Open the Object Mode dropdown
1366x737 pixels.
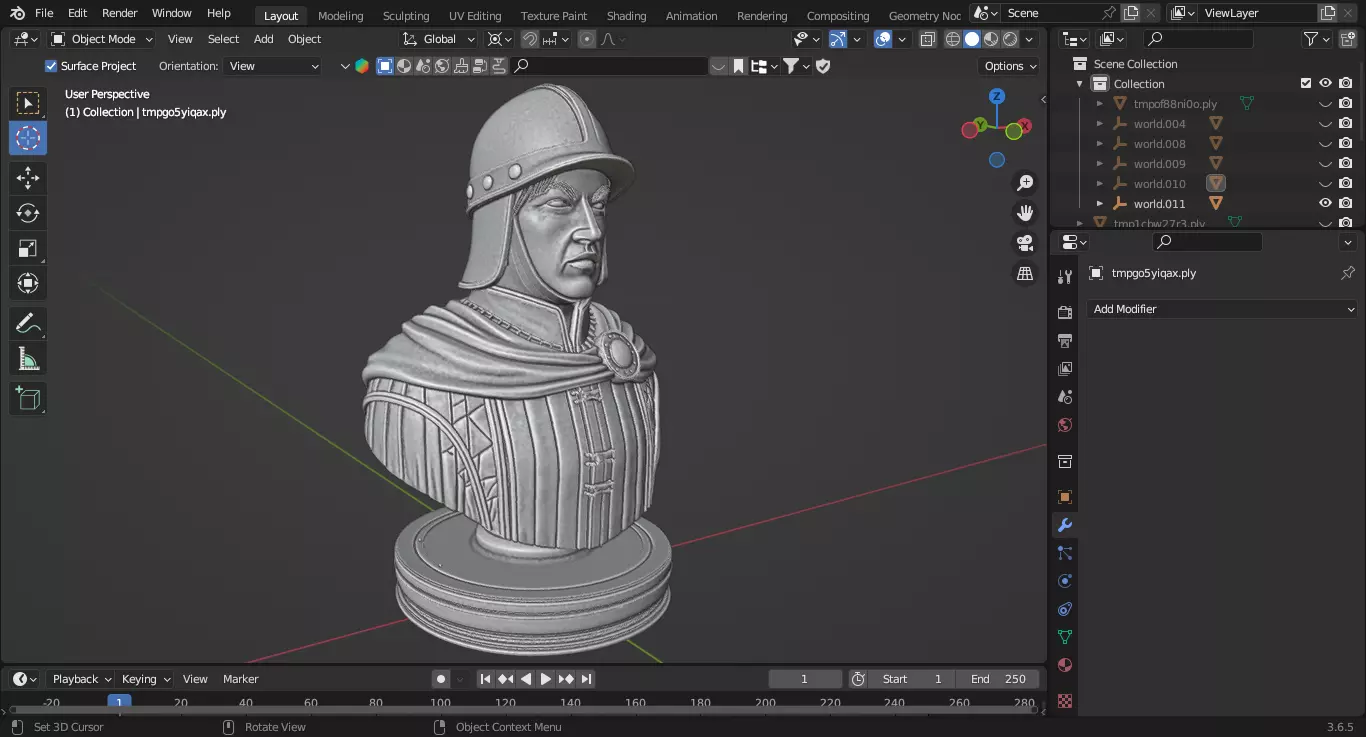(x=102, y=39)
